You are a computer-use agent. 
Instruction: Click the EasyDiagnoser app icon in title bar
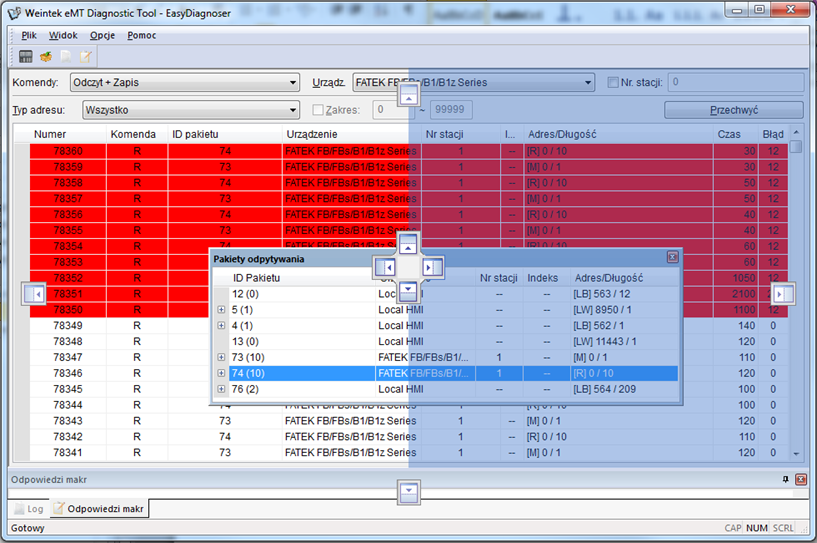(15, 13)
